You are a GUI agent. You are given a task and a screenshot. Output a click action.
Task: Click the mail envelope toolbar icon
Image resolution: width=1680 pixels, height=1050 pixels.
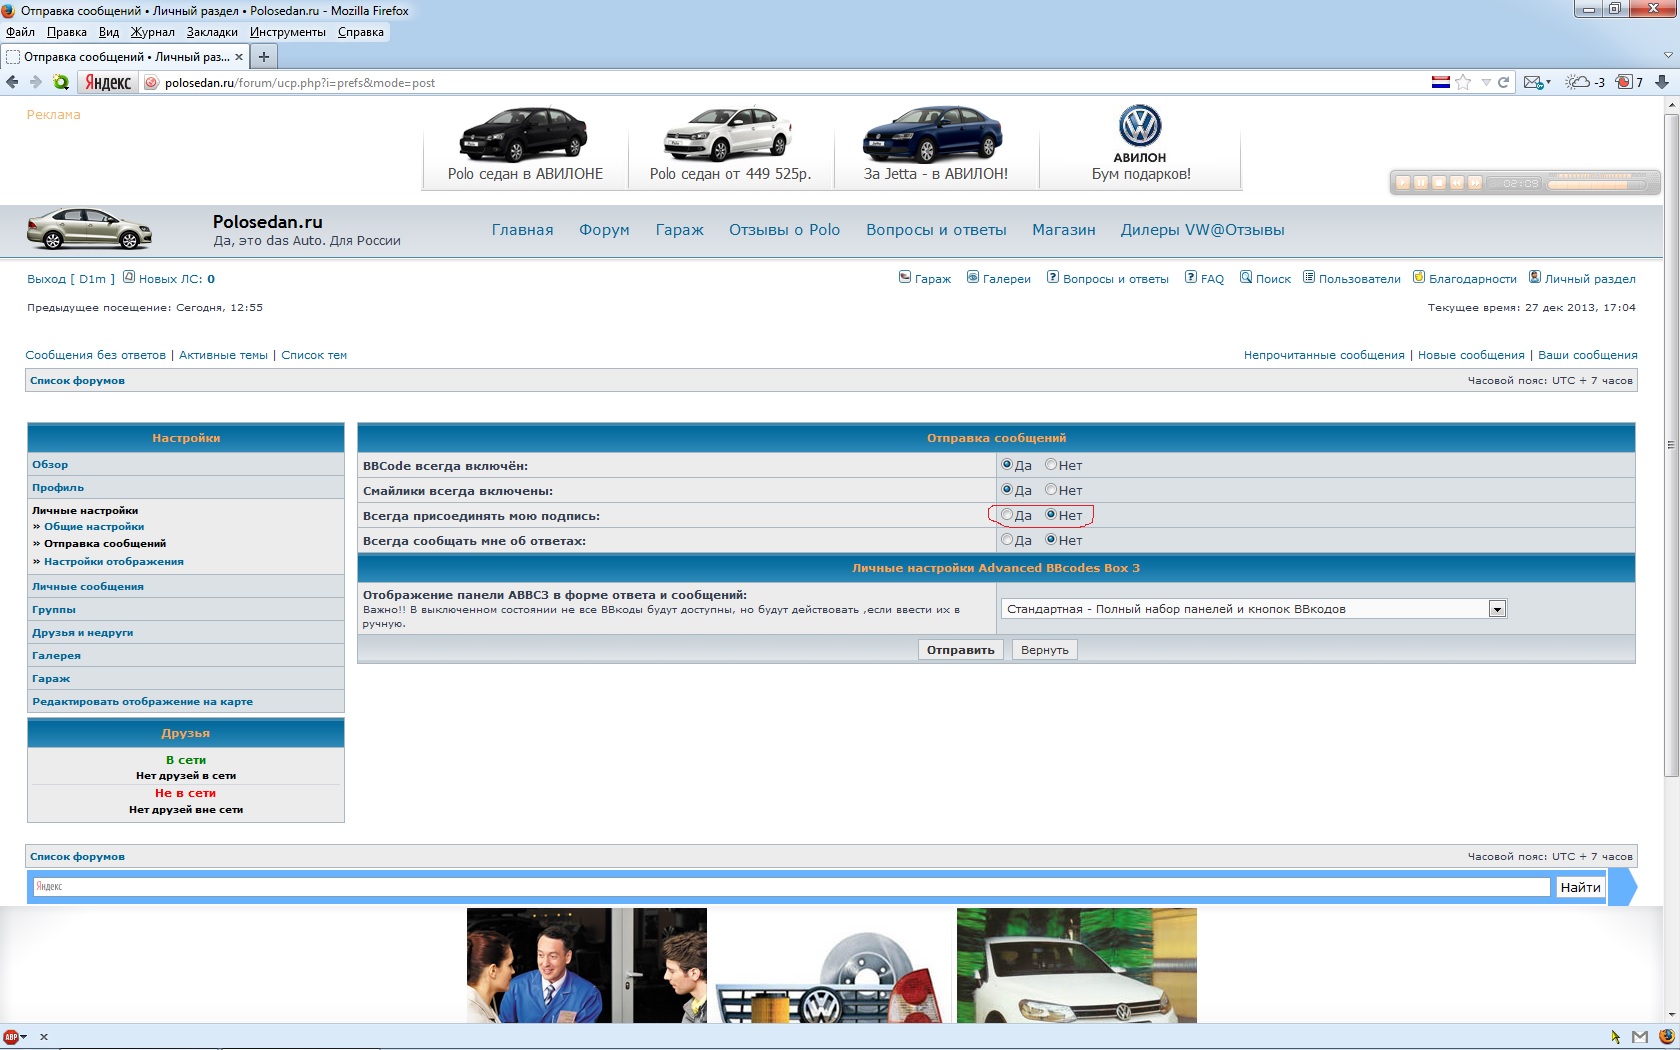(x=1532, y=83)
